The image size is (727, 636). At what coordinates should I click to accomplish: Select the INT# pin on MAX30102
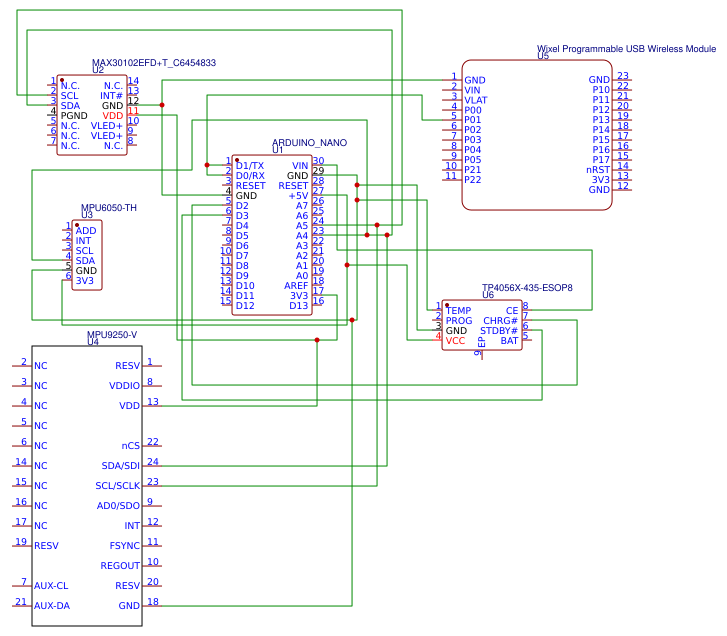(111, 95)
